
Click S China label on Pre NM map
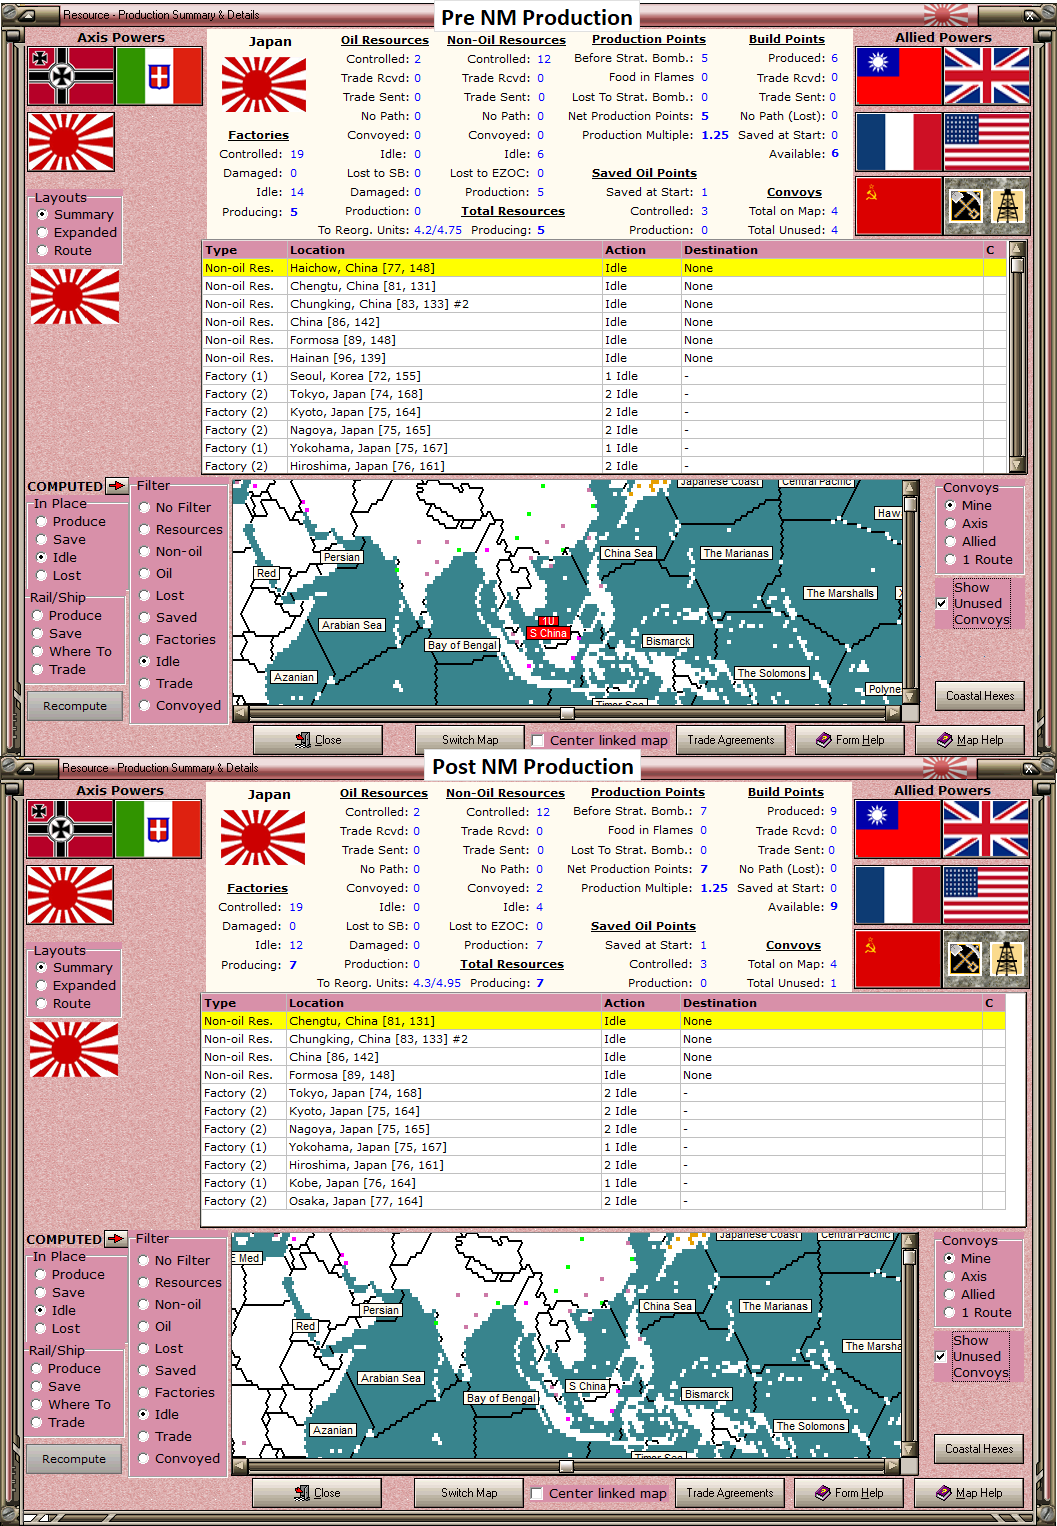pos(548,633)
